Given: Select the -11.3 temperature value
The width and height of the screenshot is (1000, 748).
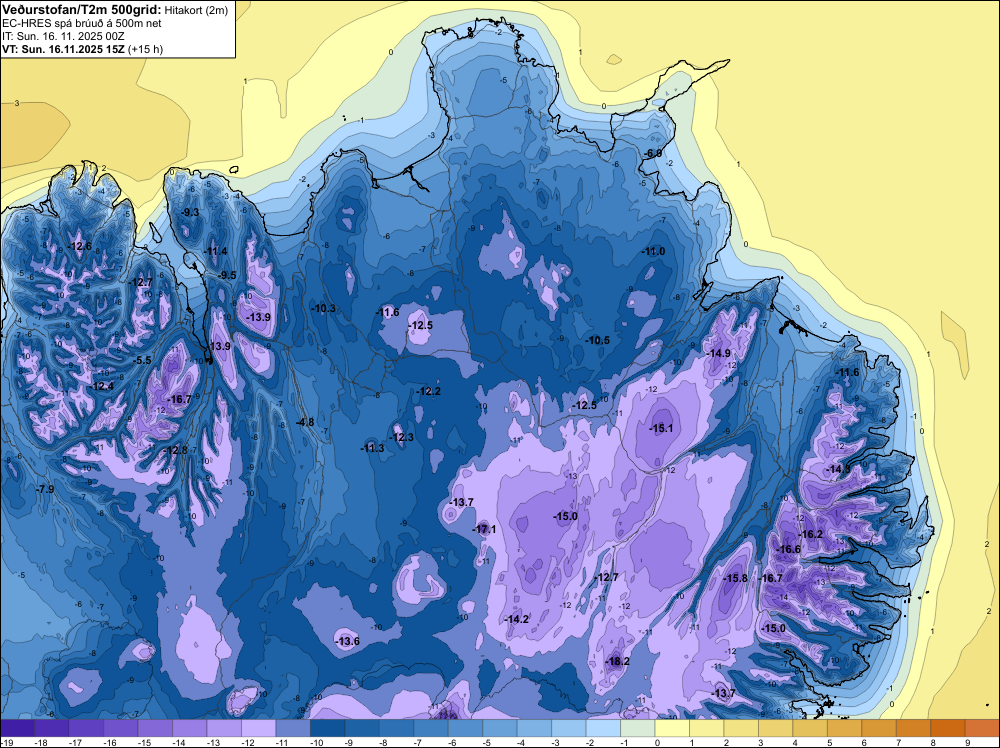Looking at the screenshot, I should pos(372,448).
